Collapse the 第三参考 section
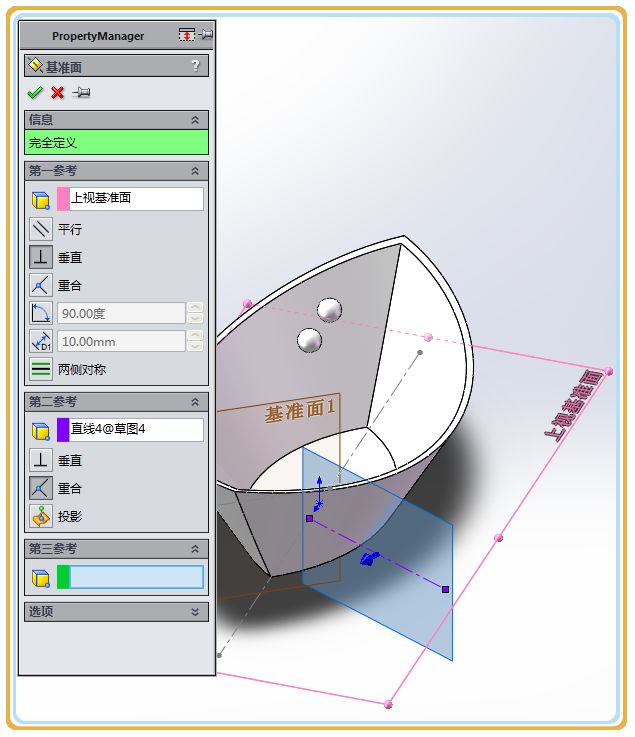This screenshot has width=635, height=737. coord(195,549)
